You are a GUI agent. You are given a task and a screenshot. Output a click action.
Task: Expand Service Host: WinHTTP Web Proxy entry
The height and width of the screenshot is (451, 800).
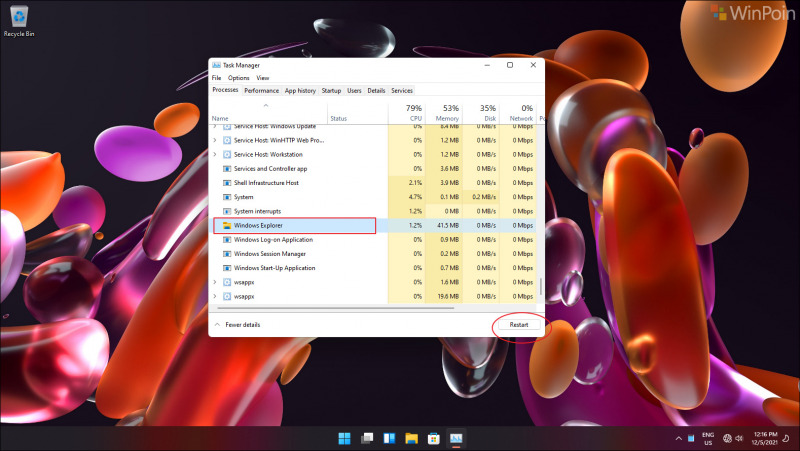tap(215, 141)
